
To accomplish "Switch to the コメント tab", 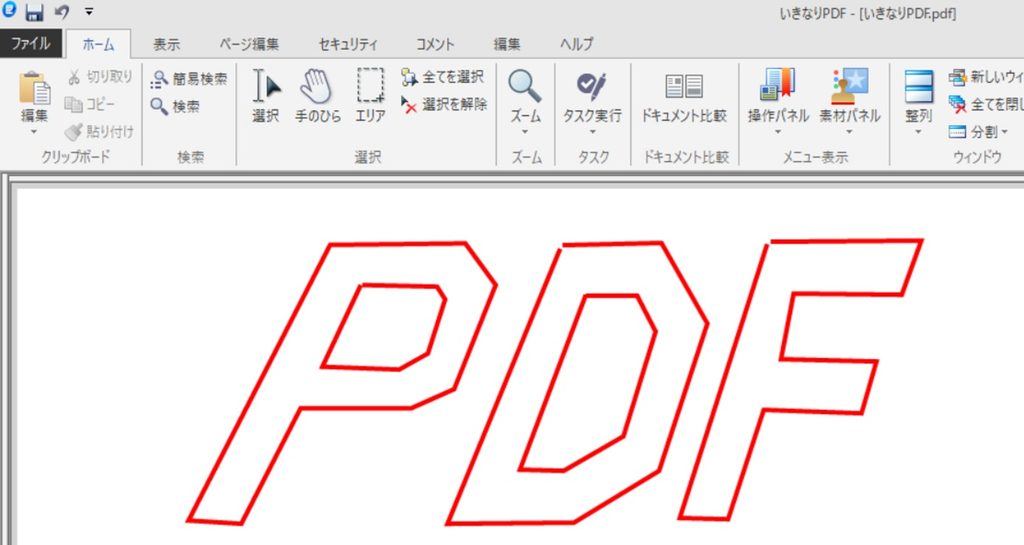I will coord(434,44).
